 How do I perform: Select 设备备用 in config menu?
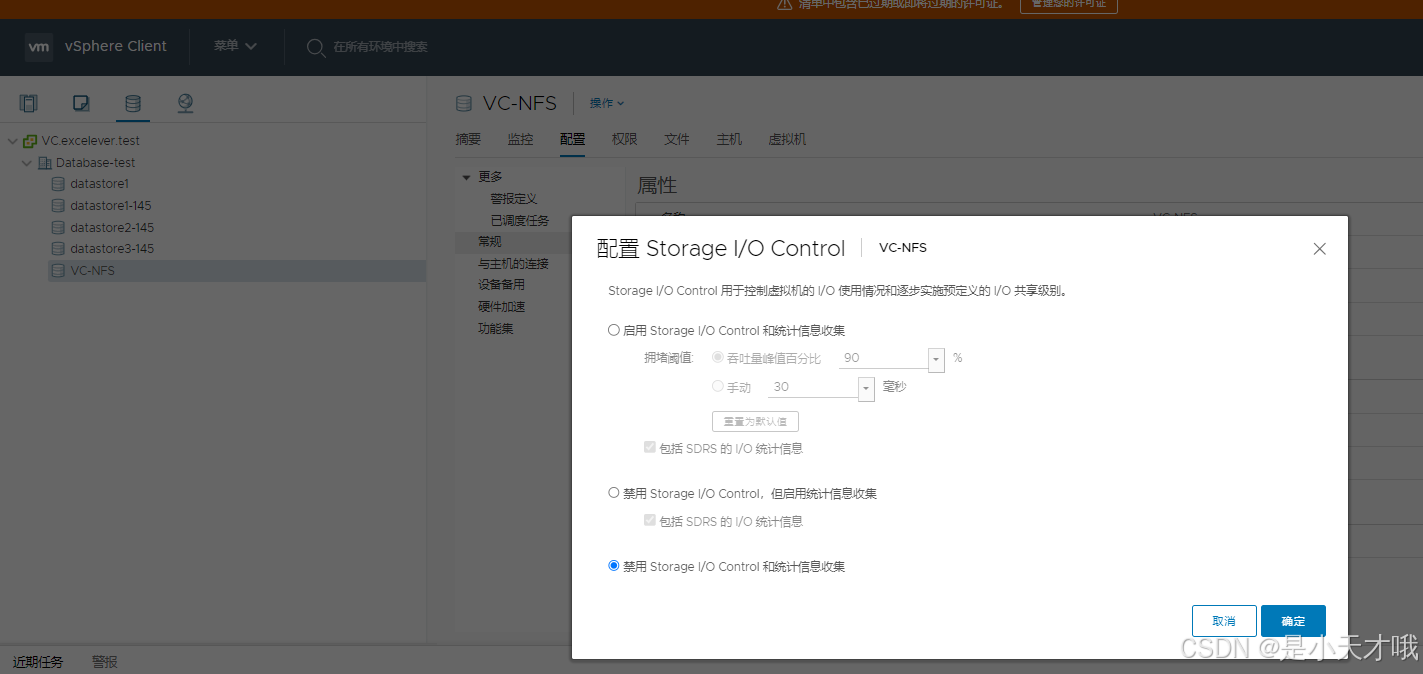point(501,285)
